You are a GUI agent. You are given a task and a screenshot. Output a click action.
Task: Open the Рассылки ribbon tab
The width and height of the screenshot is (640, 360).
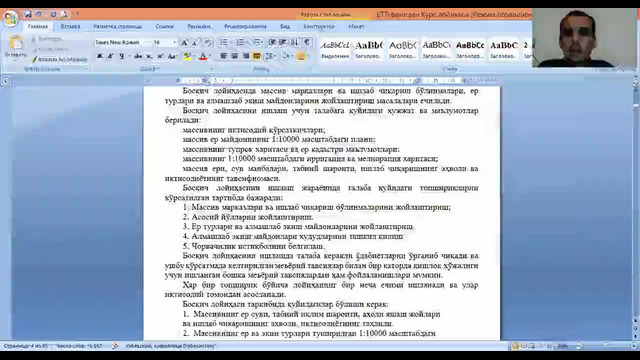pyautogui.click(x=199, y=27)
